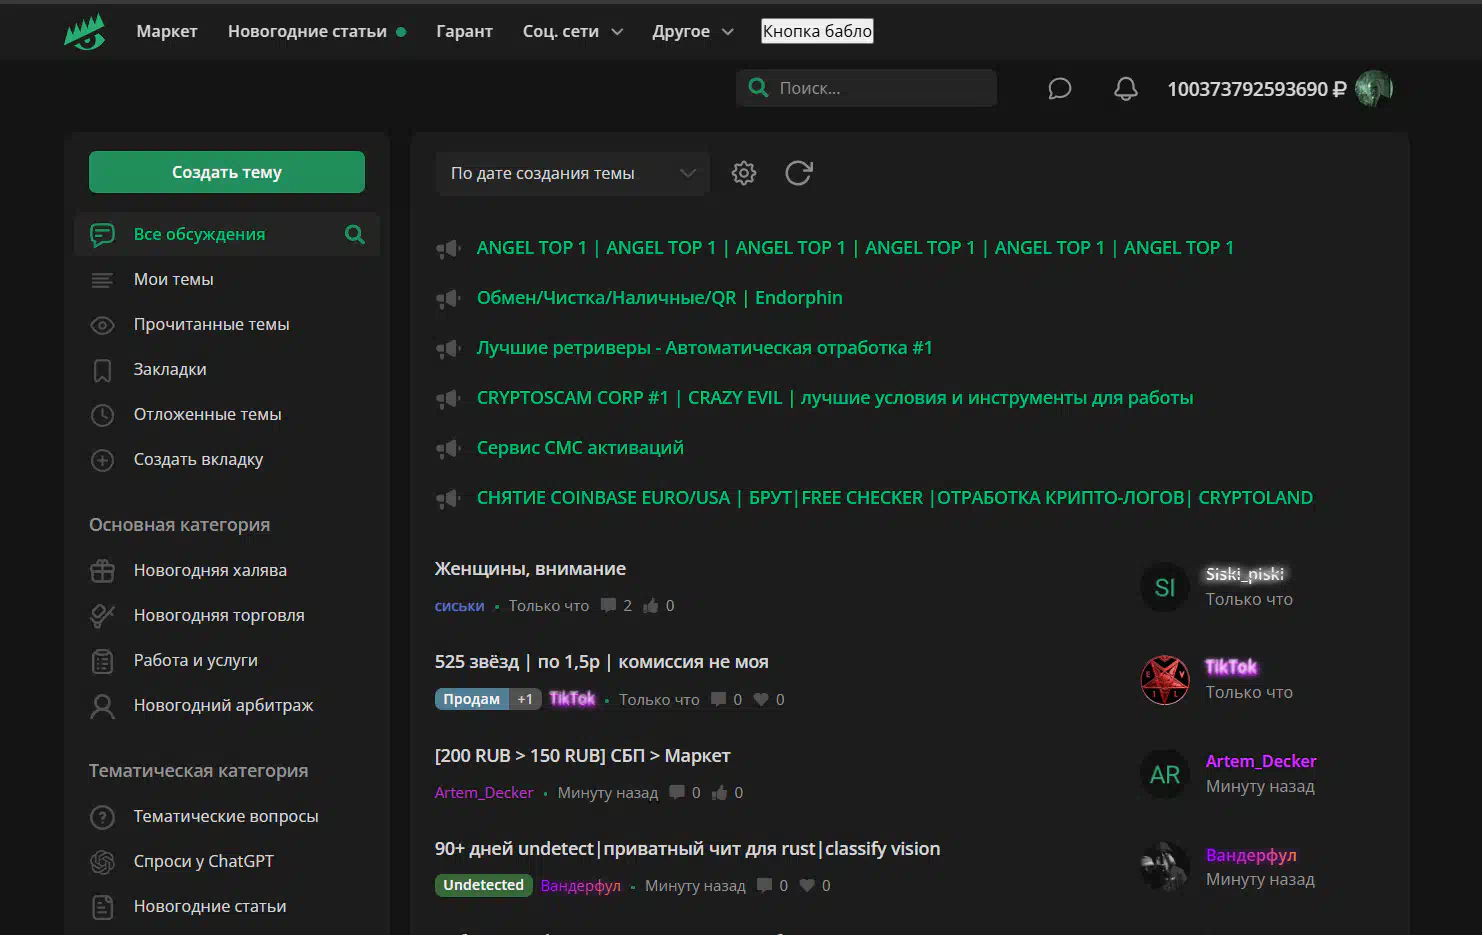The height and width of the screenshot is (935, 1482).
Task: Click the site logo with the eye
Action: [85, 32]
